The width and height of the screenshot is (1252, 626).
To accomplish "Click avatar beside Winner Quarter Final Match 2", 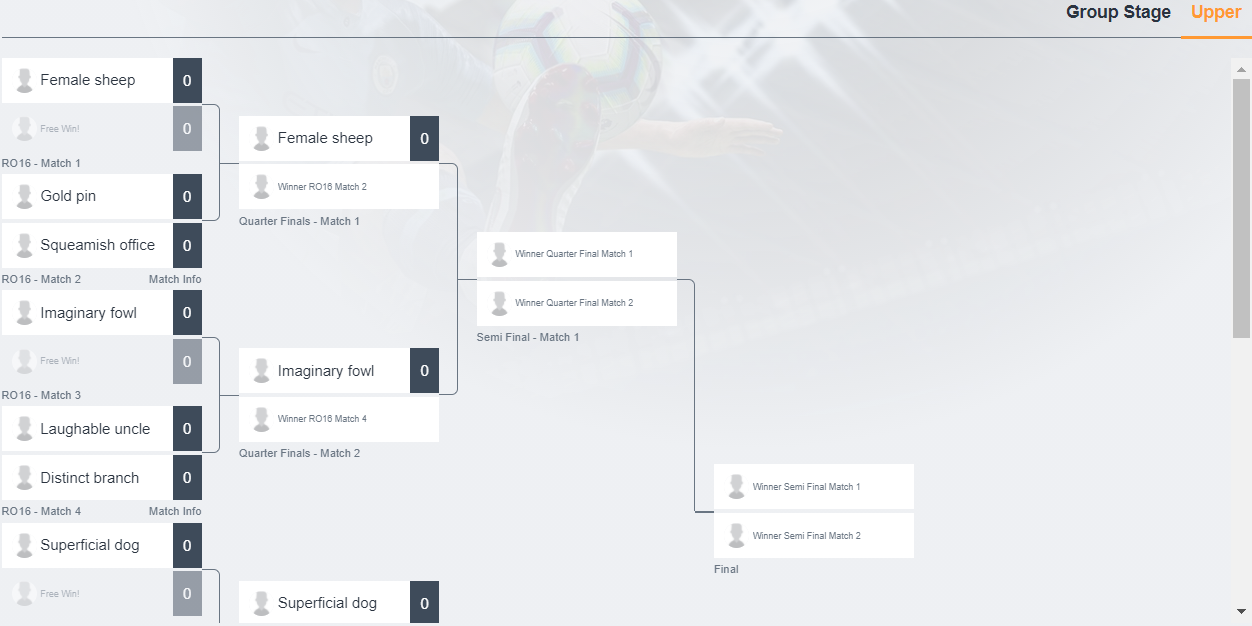I will 500,303.
